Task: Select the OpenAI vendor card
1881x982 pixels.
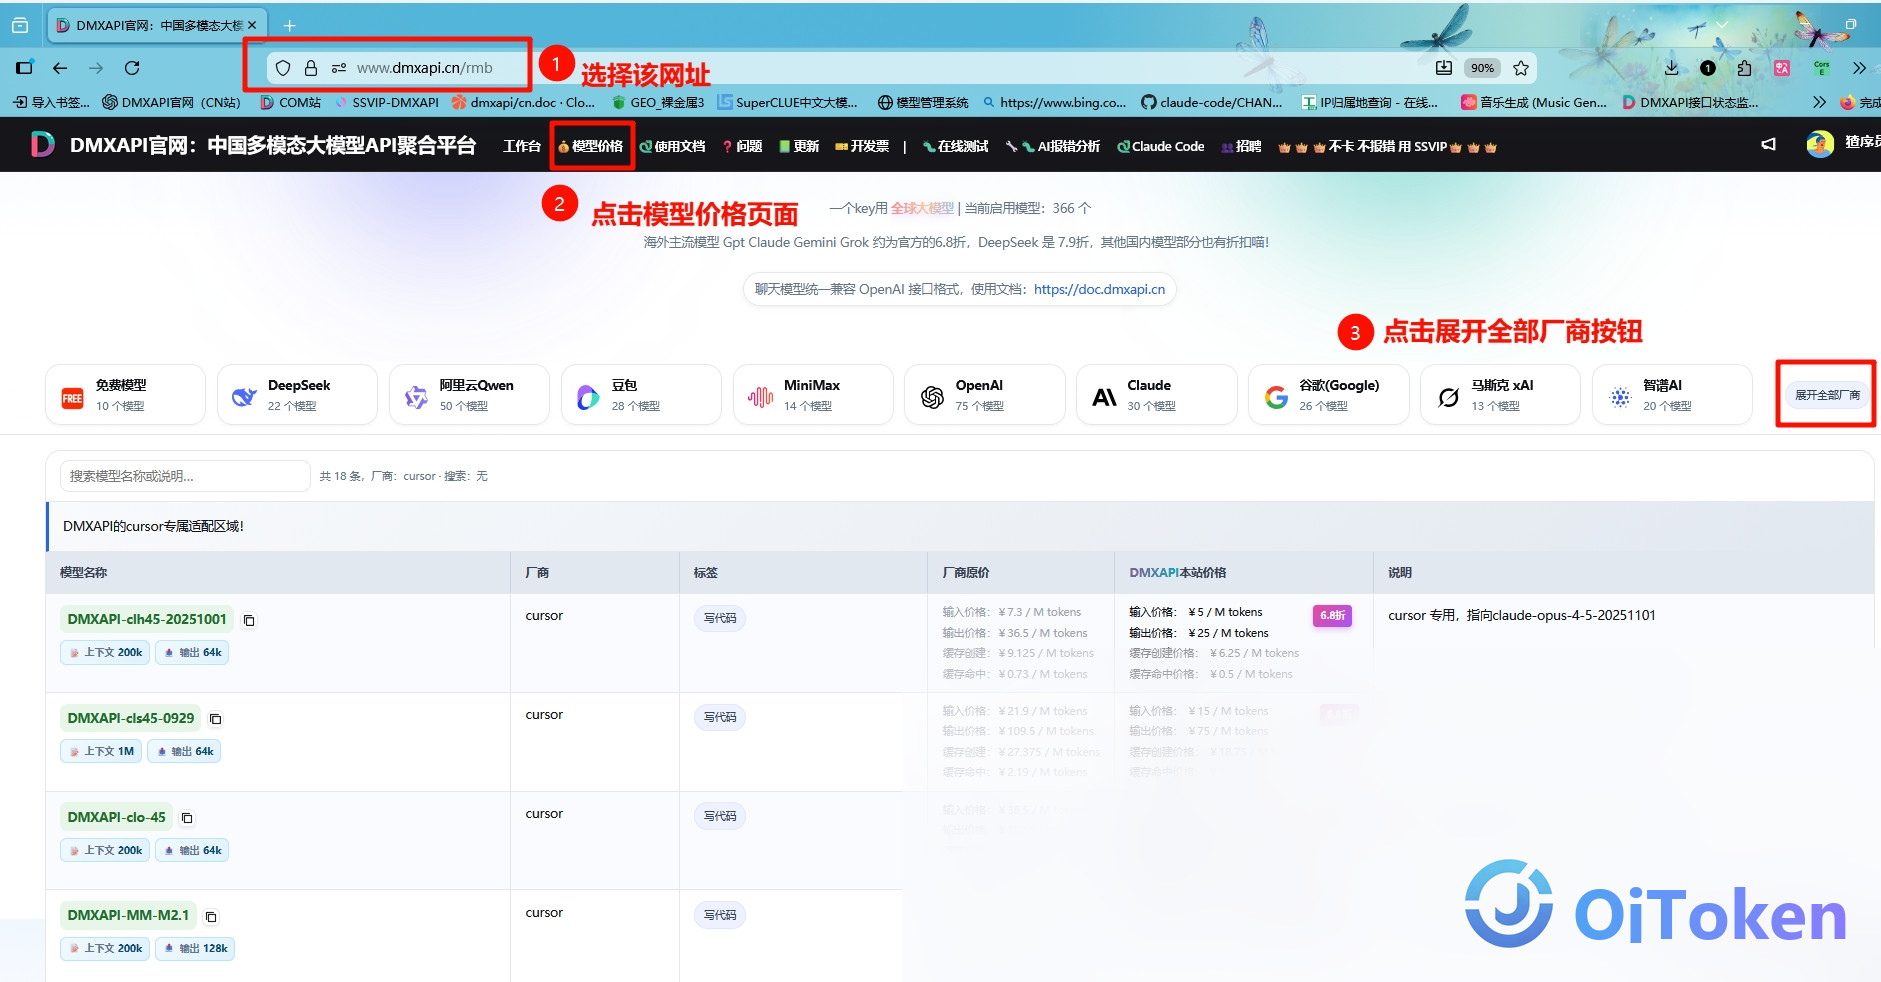Action: (x=985, y=395)
